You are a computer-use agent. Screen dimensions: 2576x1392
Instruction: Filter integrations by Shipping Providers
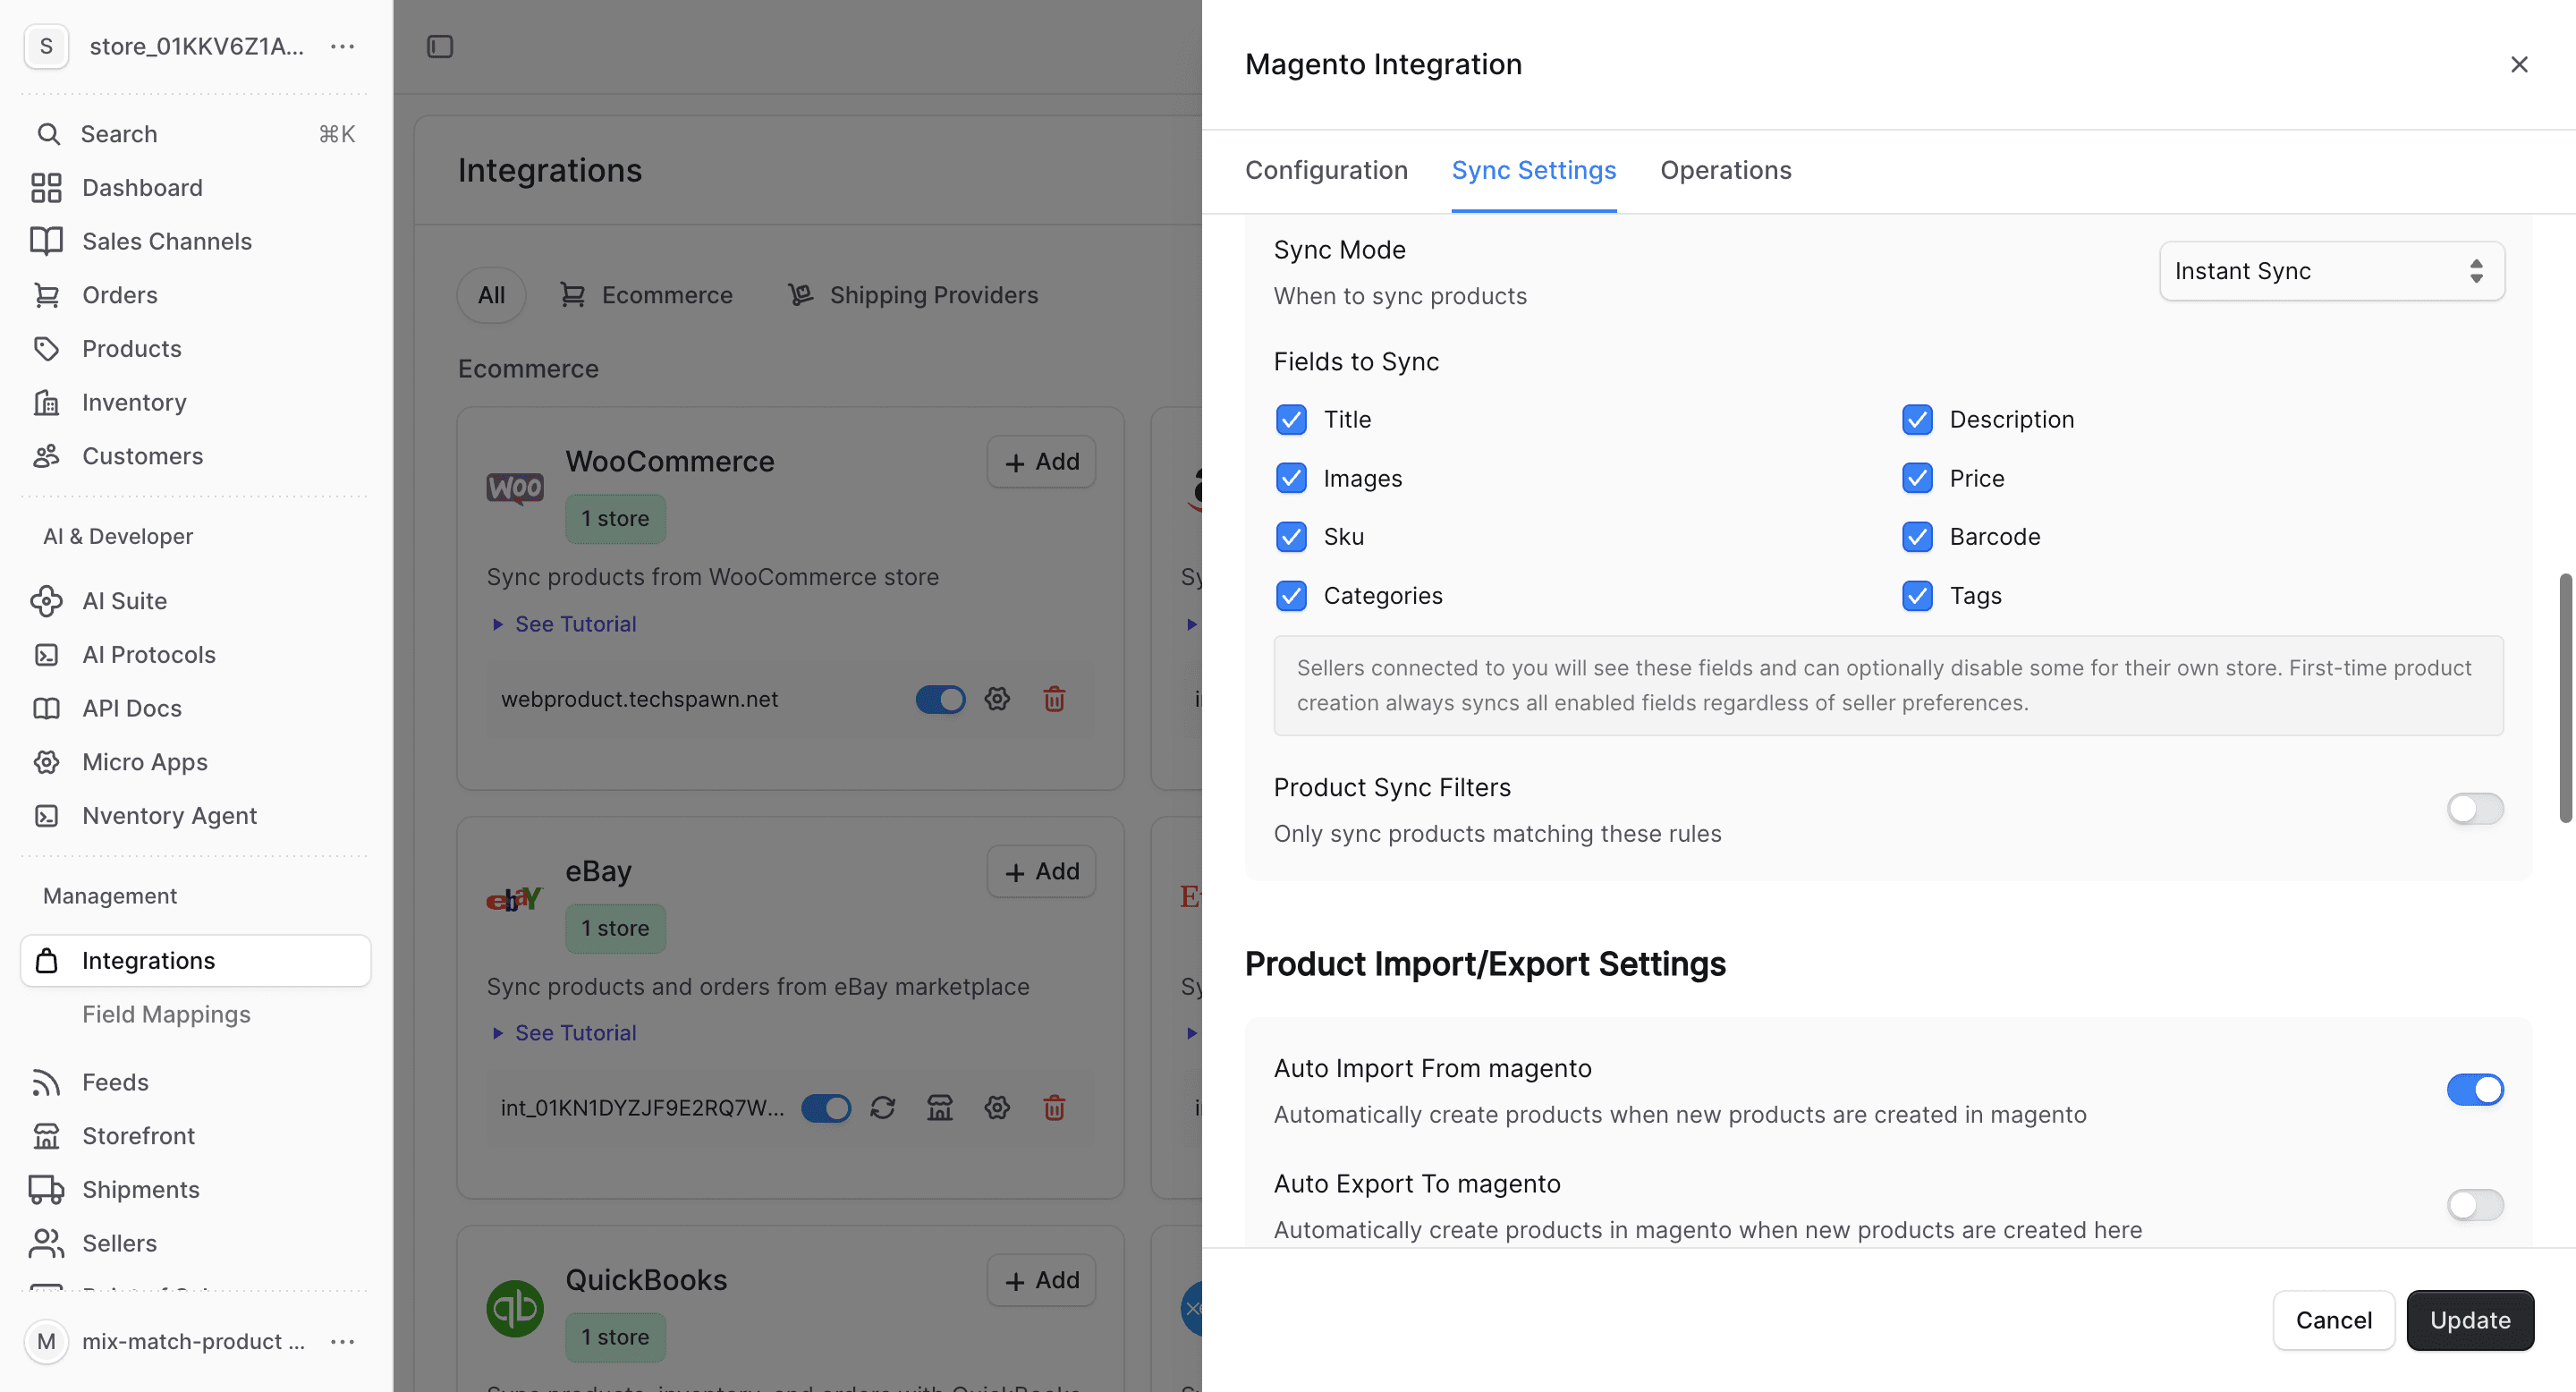[x=913, y=295]
